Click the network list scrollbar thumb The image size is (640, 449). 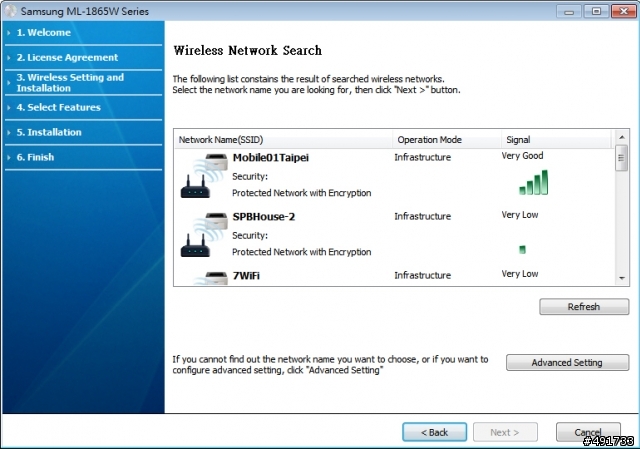621,158
